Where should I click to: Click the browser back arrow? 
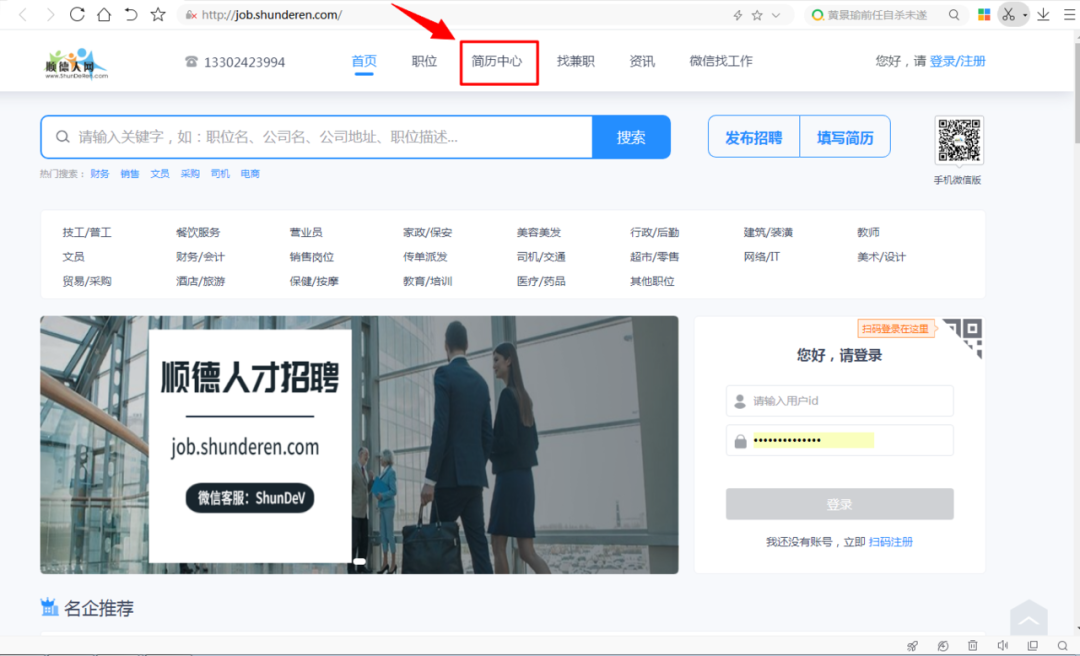(23, 14)
